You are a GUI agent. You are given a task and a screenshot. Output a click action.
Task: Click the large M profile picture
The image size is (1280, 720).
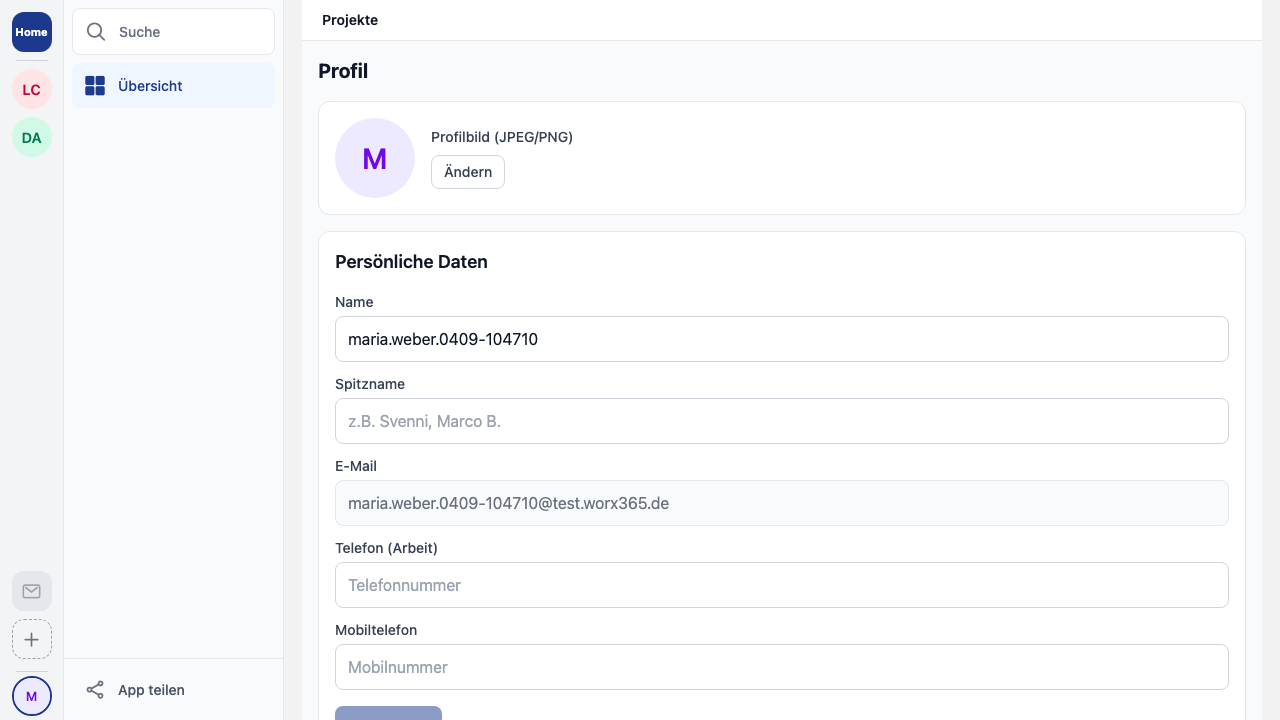(x=375, y=158)
